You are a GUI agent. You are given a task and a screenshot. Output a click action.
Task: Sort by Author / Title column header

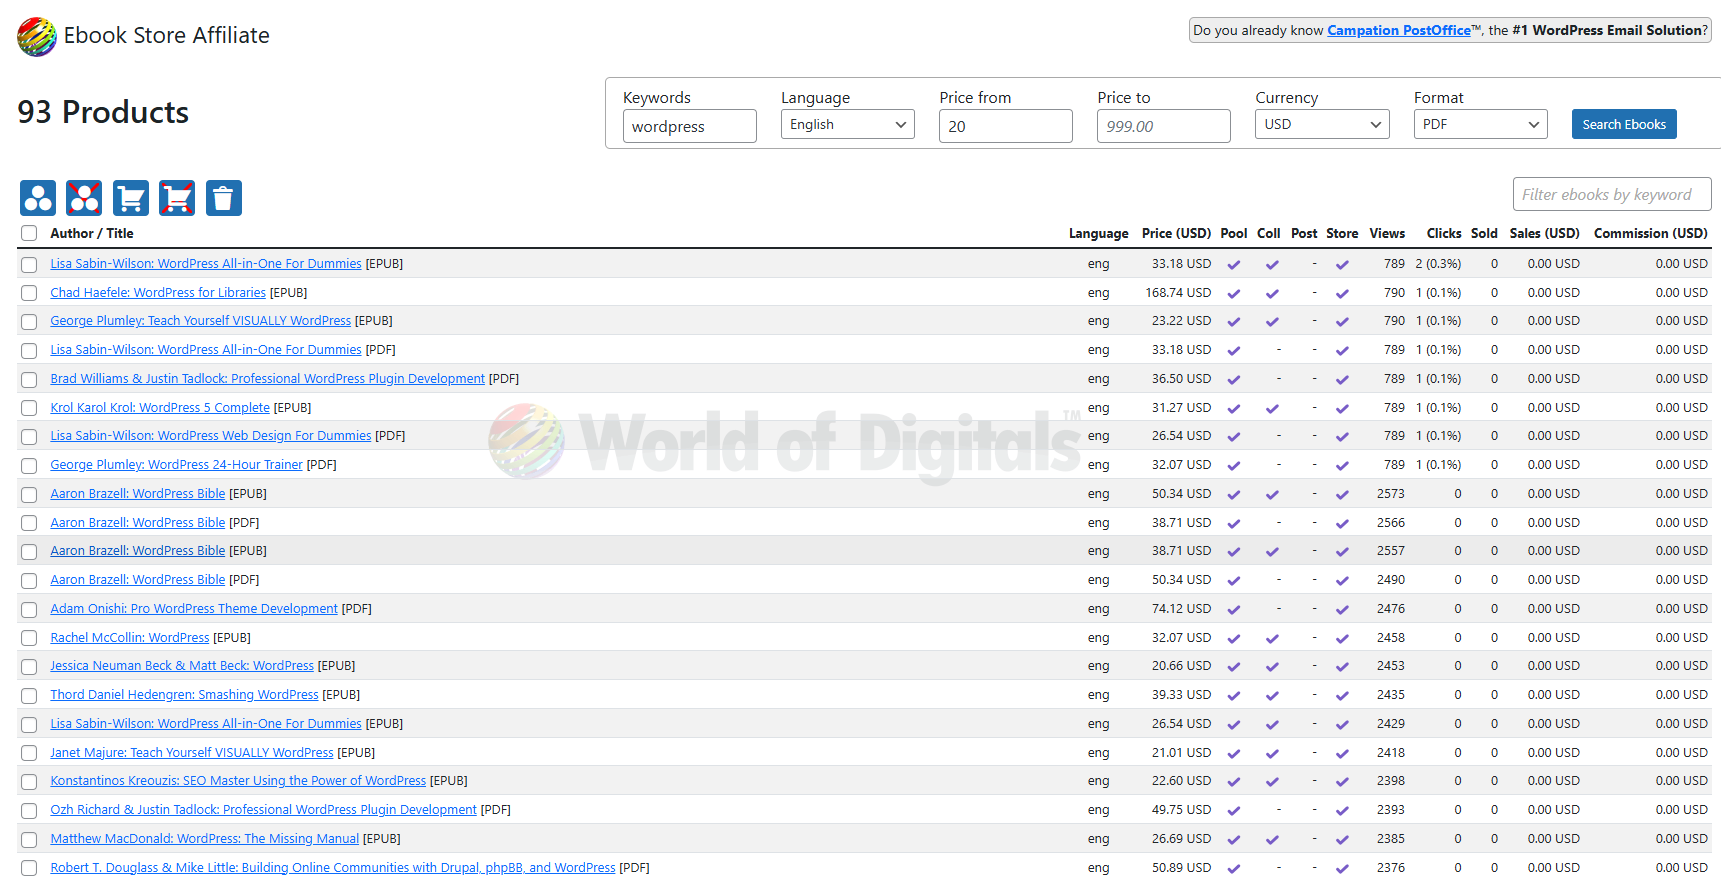click(92, 233)
